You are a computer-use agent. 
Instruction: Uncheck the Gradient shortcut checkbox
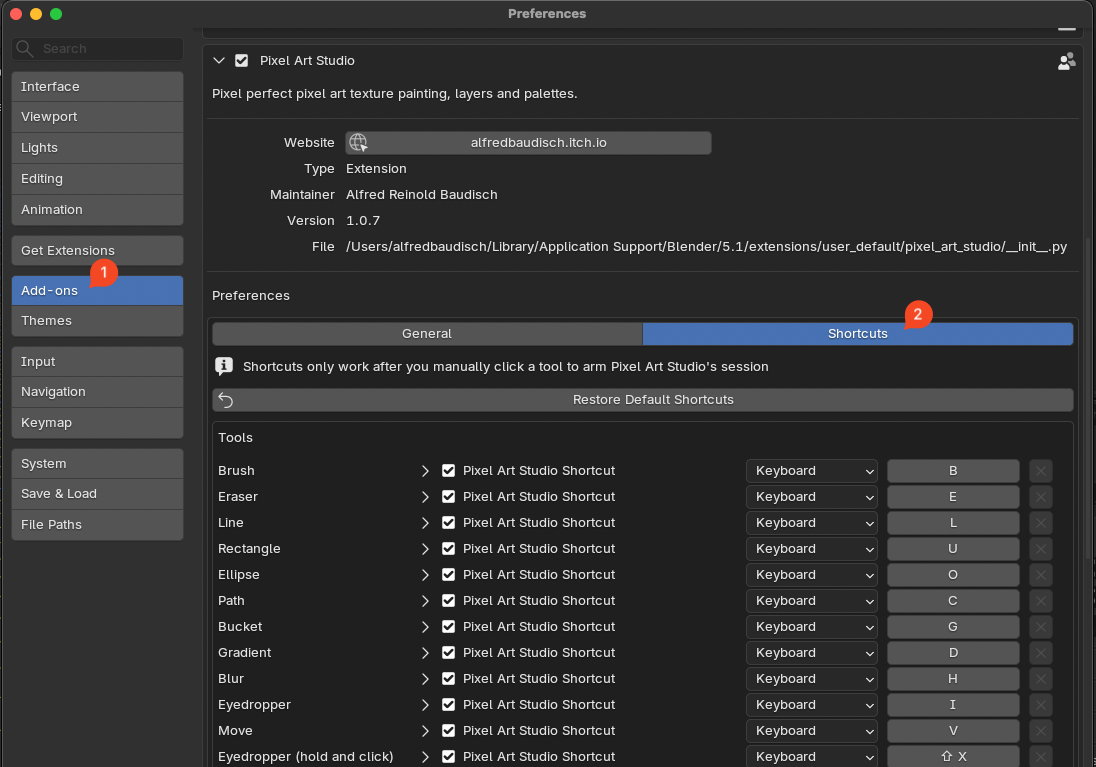(449, 652)
